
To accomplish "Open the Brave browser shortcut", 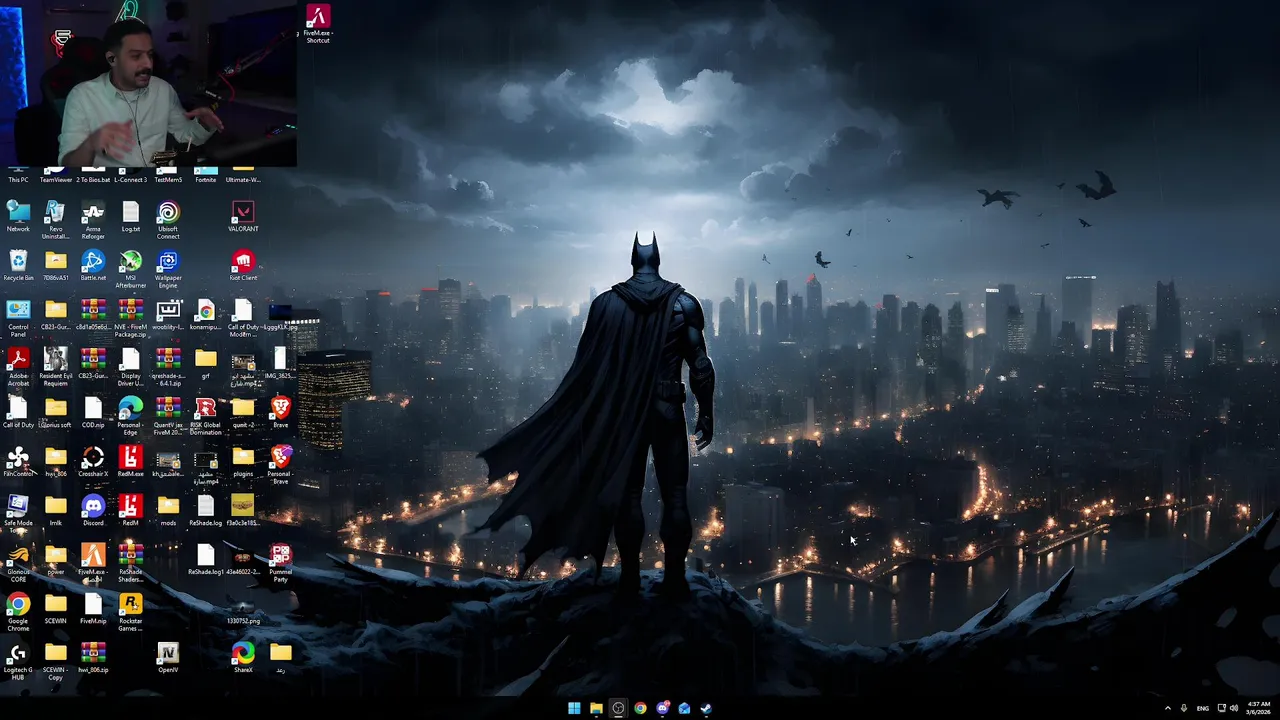I will [281, 412].
